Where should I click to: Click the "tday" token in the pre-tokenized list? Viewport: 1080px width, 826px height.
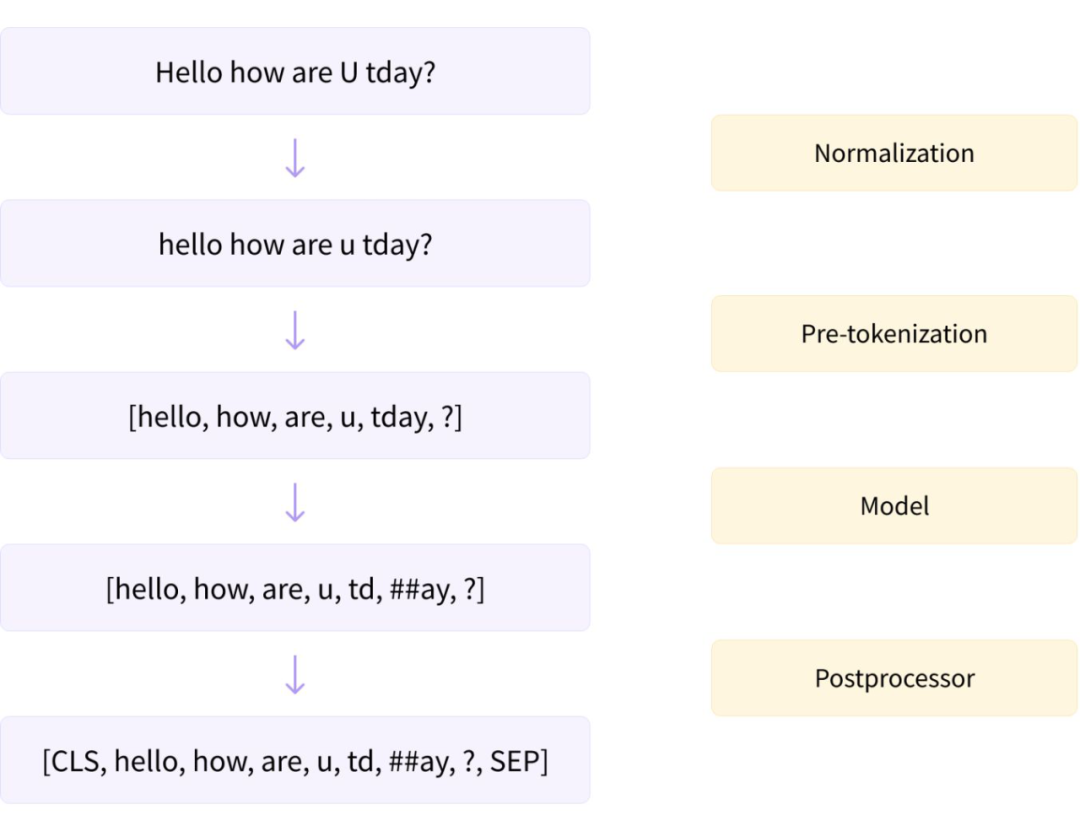[x=400, y=417]
